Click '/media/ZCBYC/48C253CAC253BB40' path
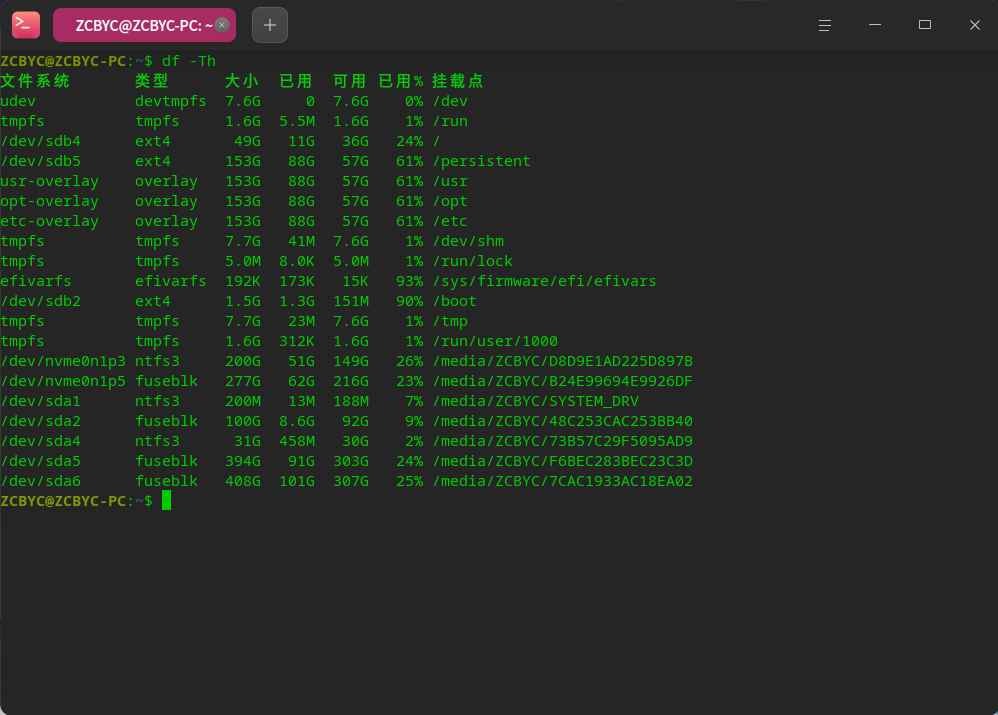Screen dimensions: 998x715 click(x=563, y=421)
